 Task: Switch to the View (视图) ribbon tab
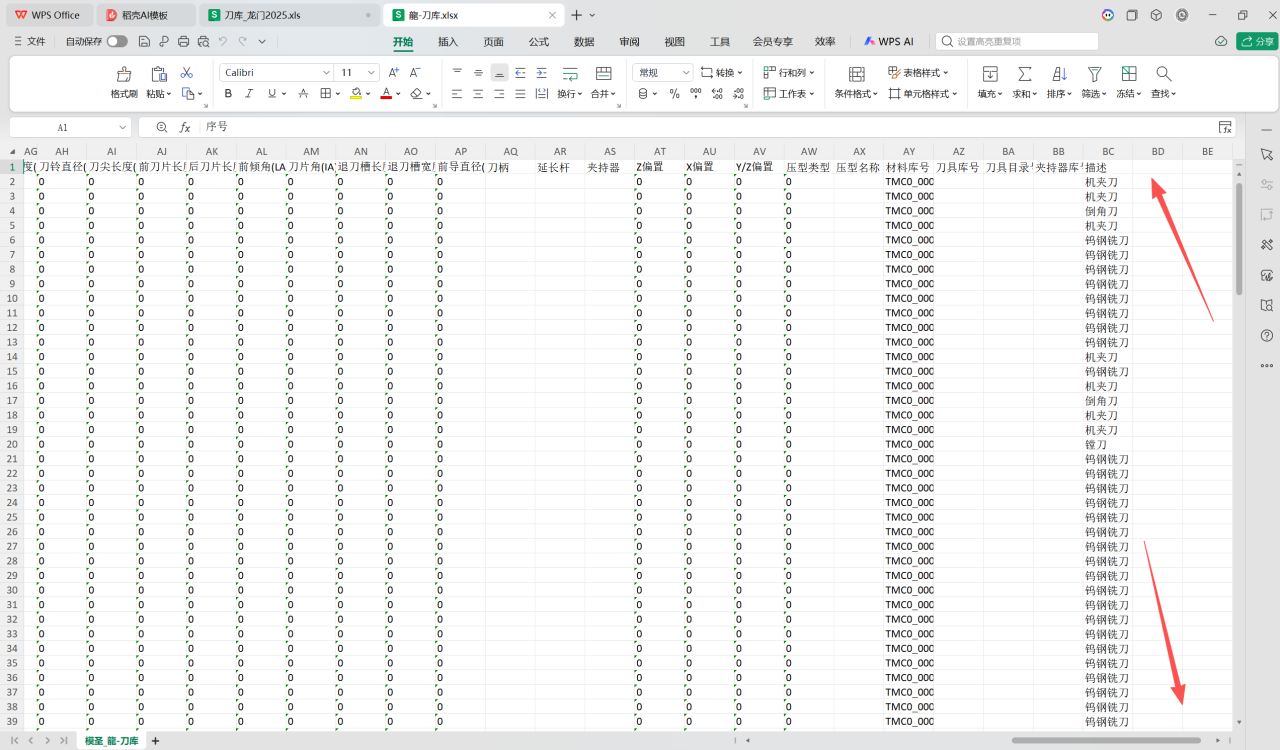(675, 42)
